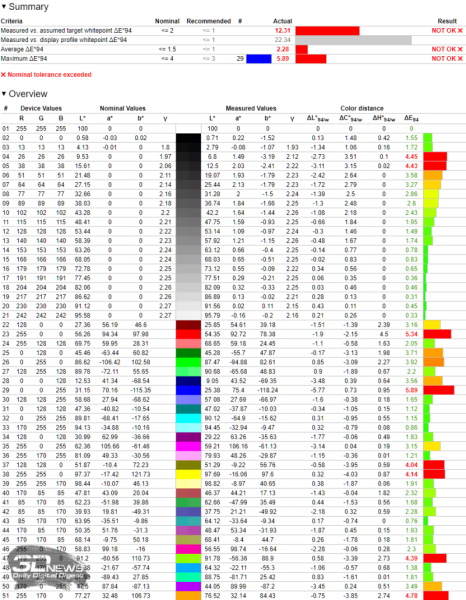Click the yellow swatch in row 38
The height and width of the screenshot is (600, 466).
tap(188, 474)
